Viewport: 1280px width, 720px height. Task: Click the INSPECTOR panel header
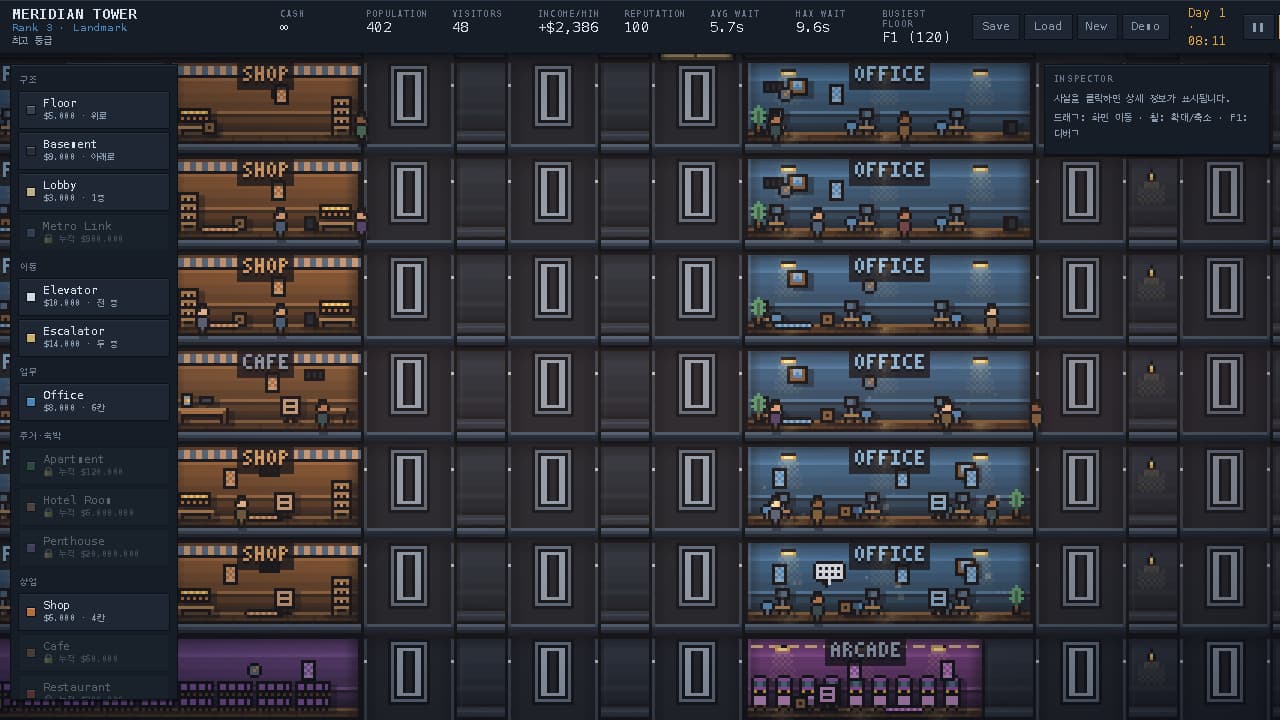coord(1083,78)
